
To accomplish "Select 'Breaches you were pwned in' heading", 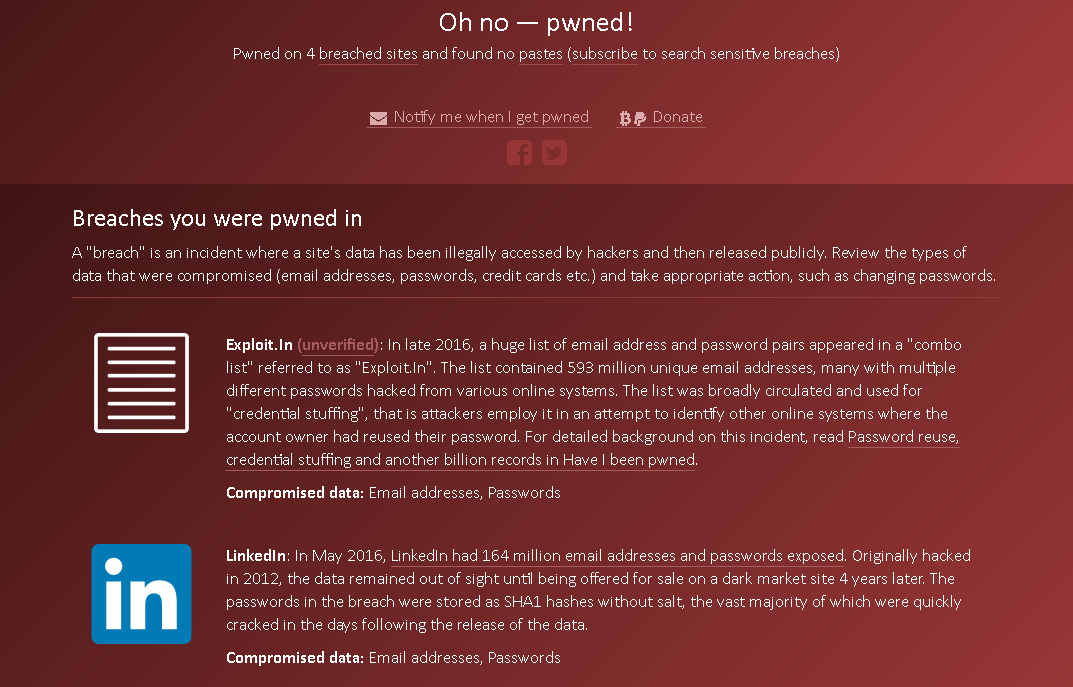I will [216, 218].
